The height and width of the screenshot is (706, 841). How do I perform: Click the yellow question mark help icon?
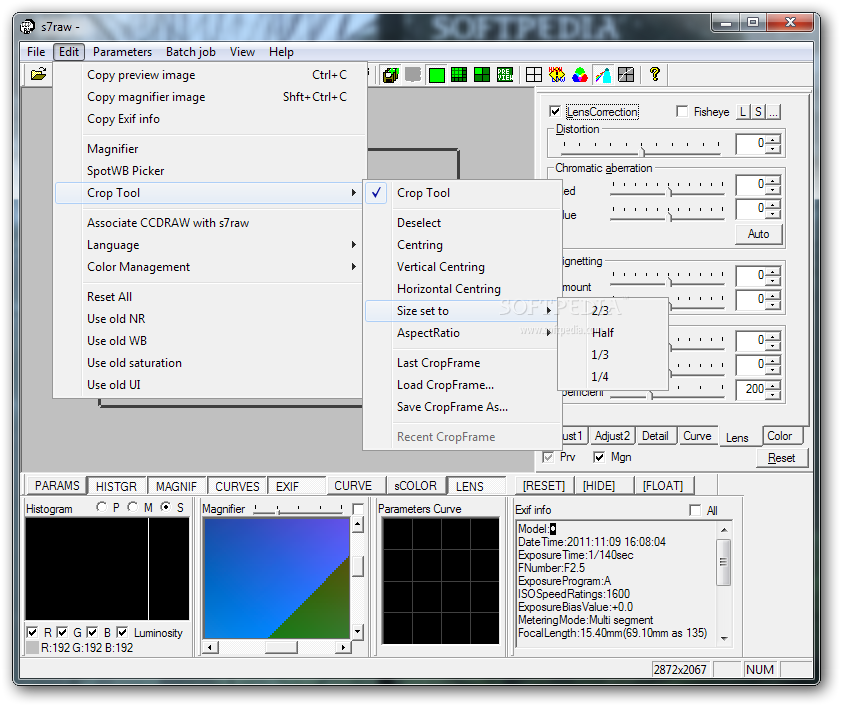tap(654, 74)
